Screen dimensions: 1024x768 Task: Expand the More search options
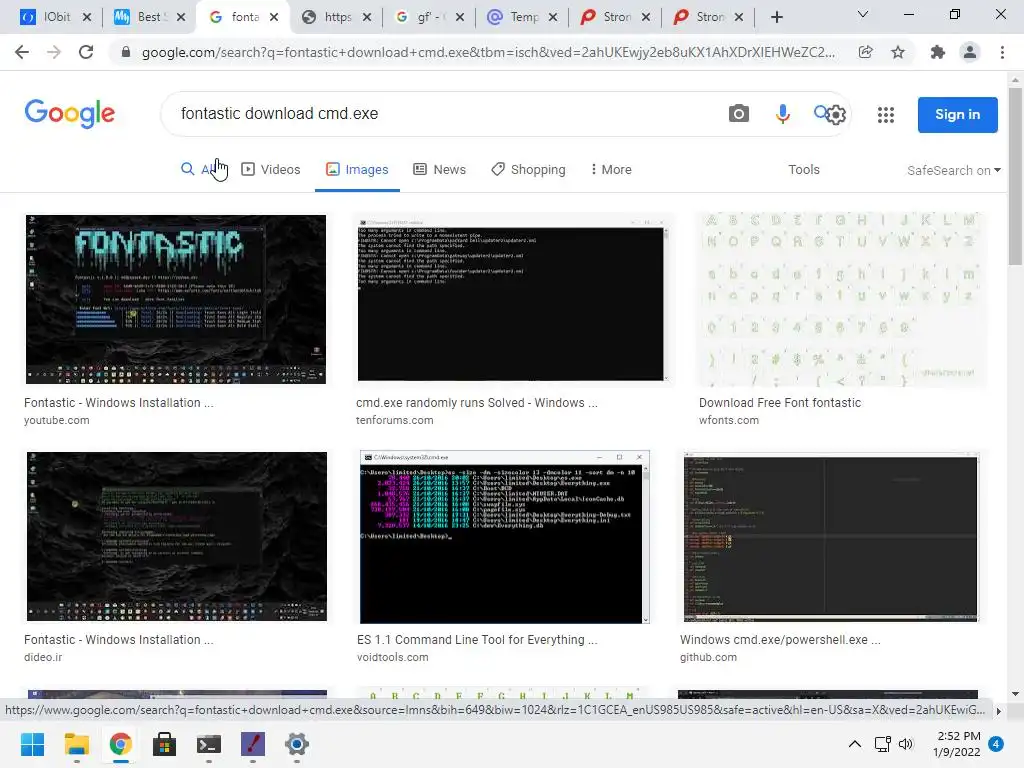[x=611, y=169]
